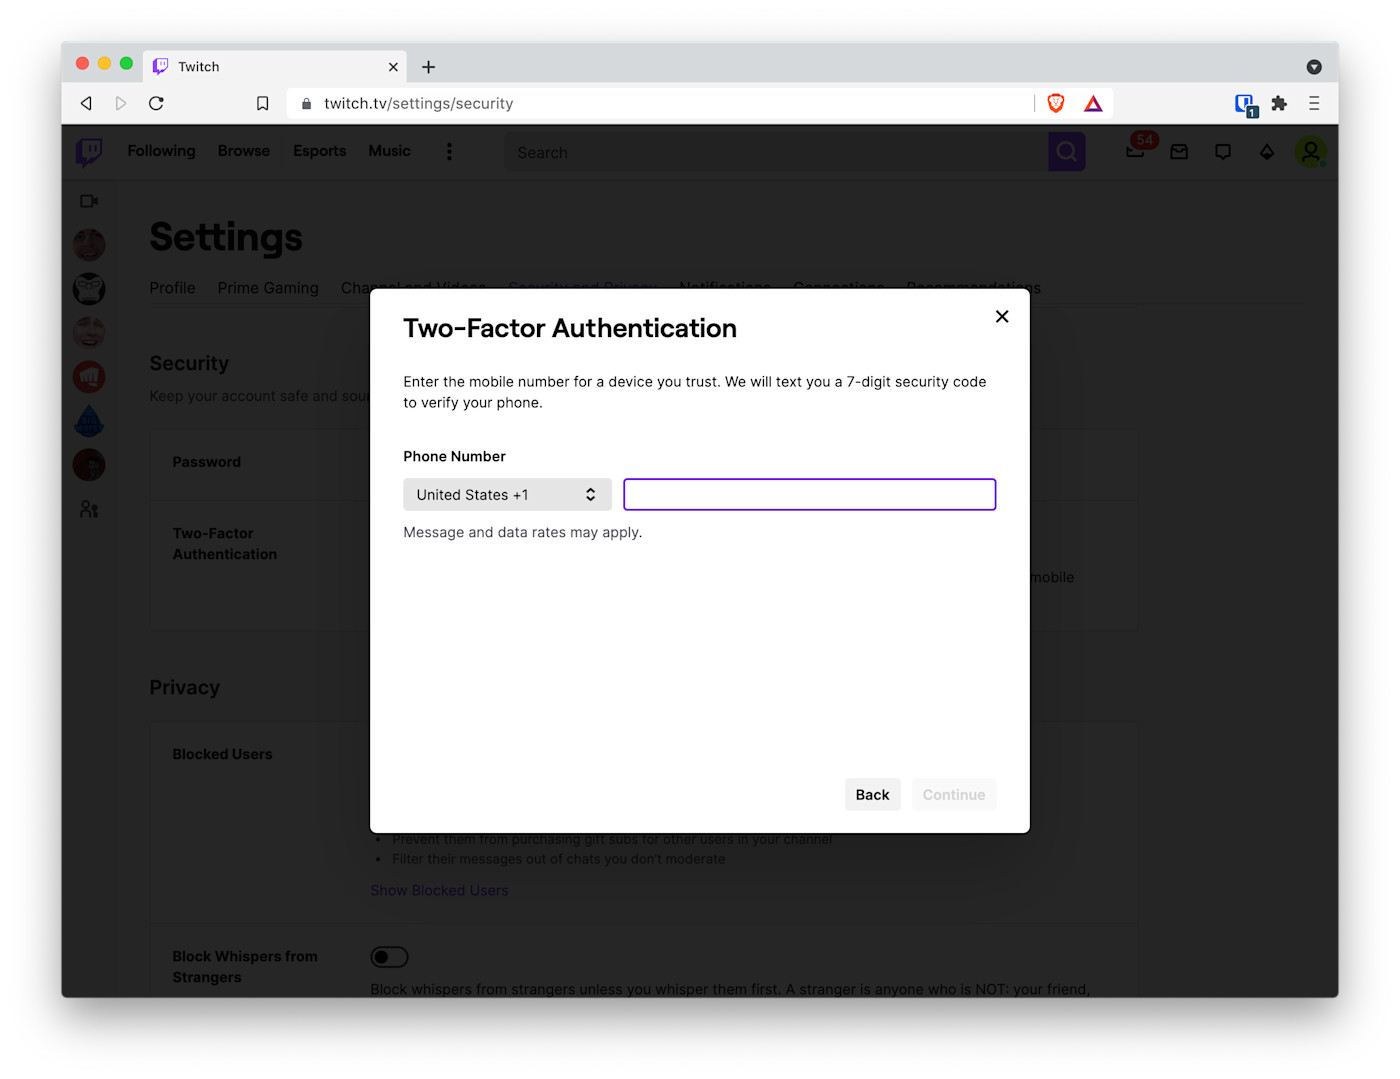Open your profile avatar menu

pyautogui.click(x=1312, y=151)
